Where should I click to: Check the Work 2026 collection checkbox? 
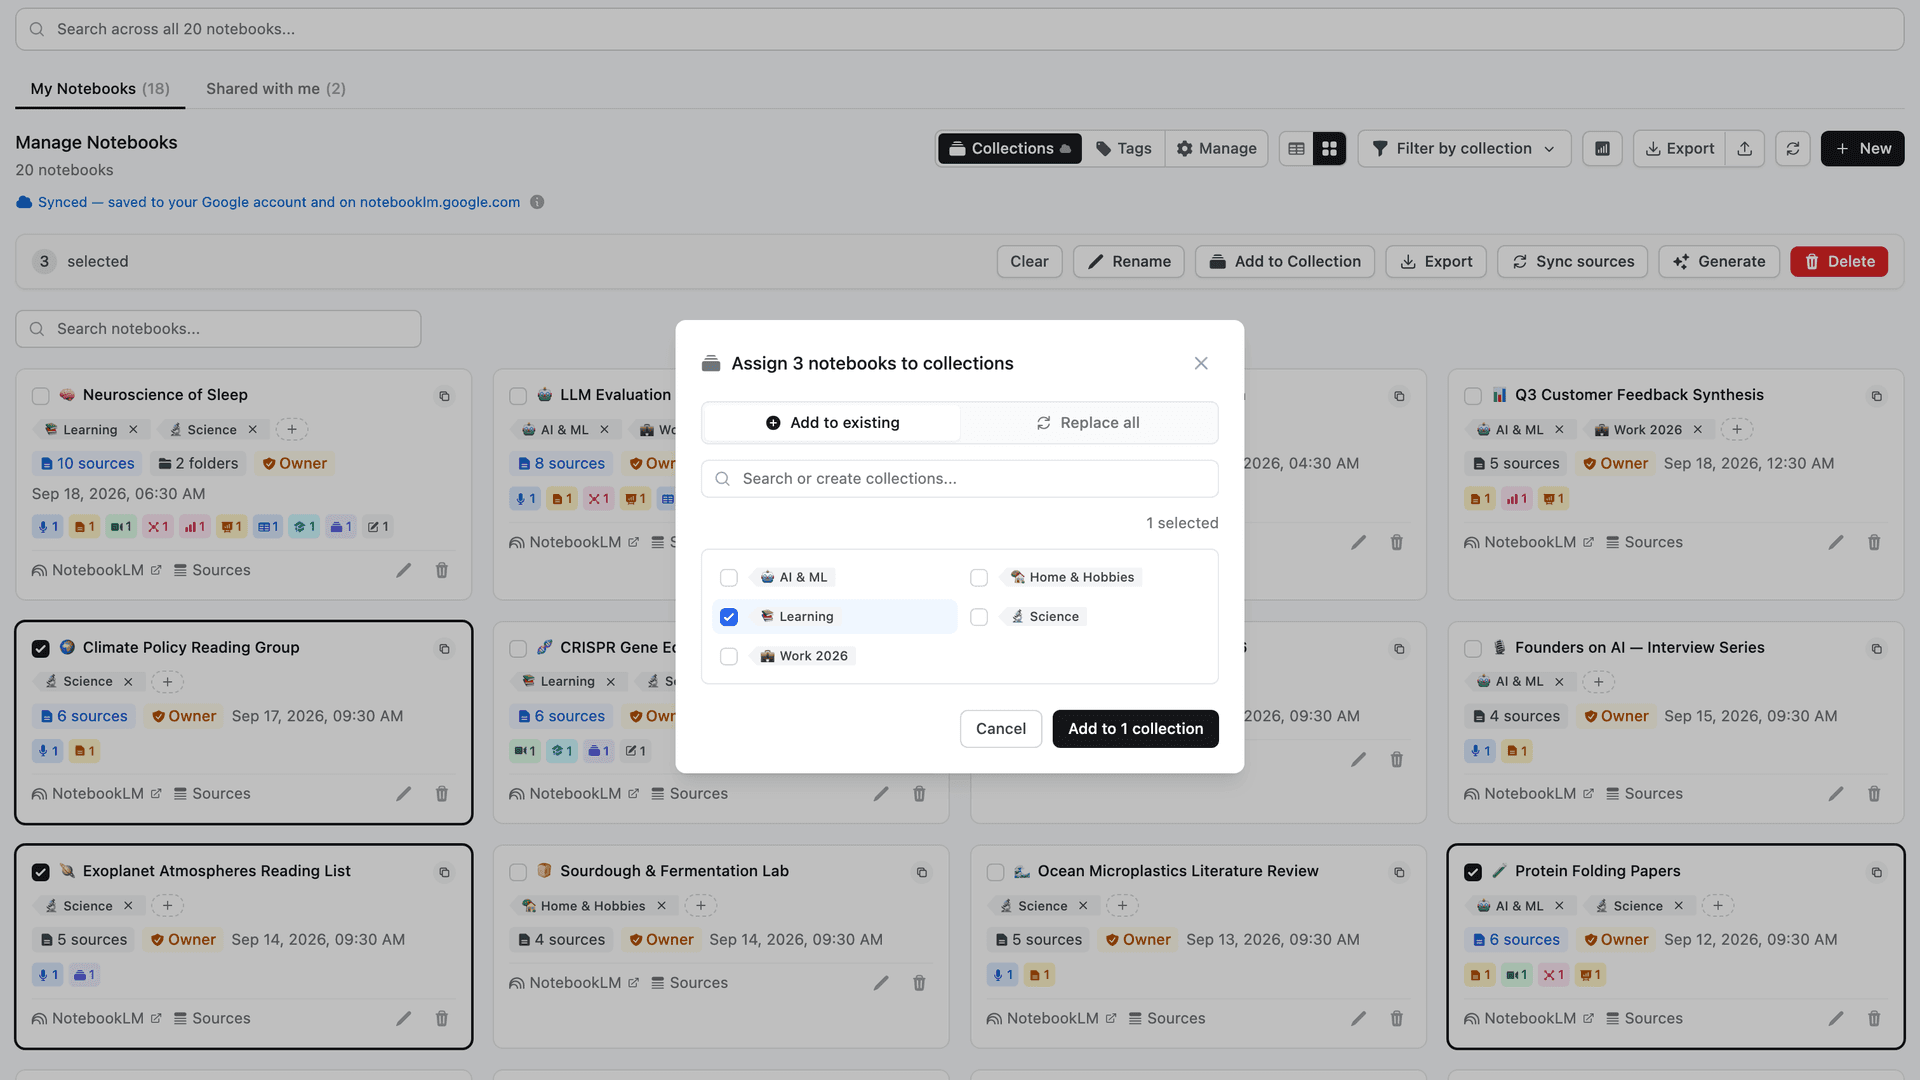point(729,656)
